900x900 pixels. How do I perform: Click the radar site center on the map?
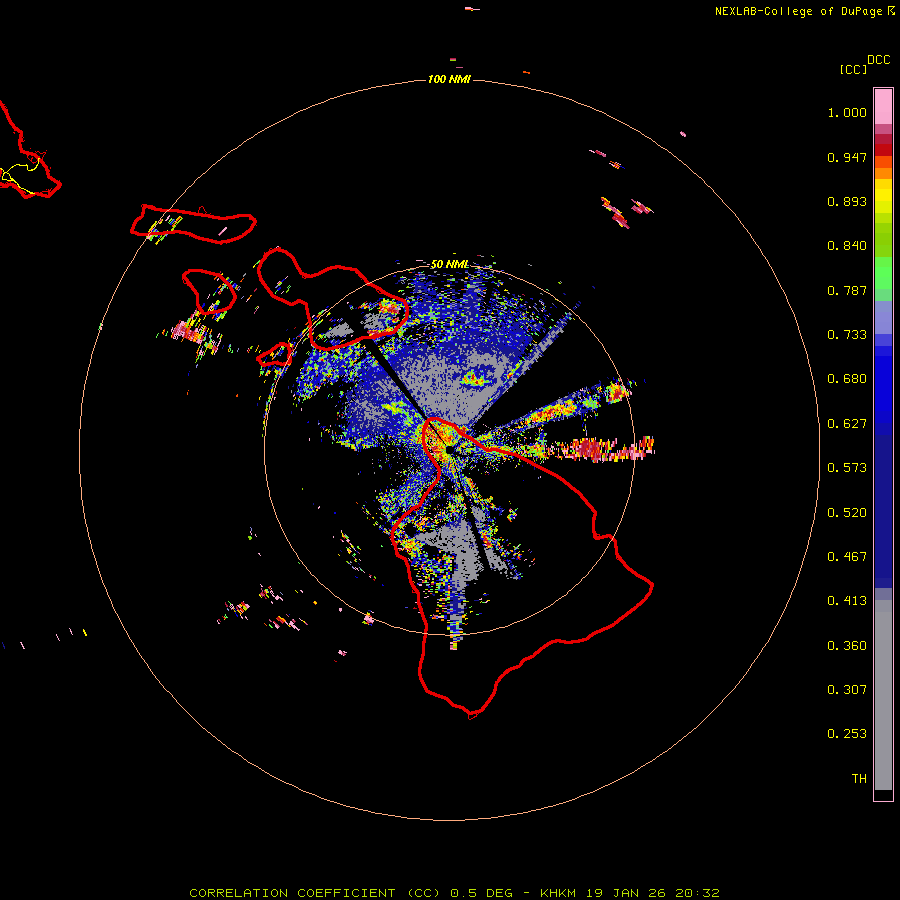pyautogui.click(x=449, y=451)
